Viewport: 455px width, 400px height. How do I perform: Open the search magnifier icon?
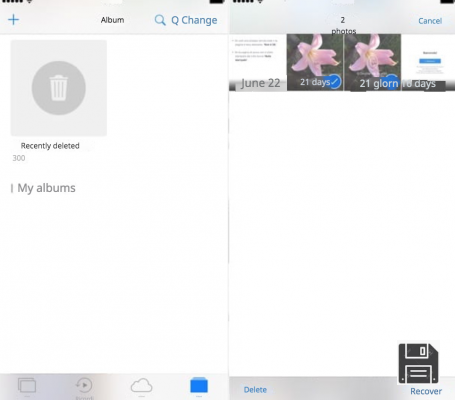[x=160, y=20]
